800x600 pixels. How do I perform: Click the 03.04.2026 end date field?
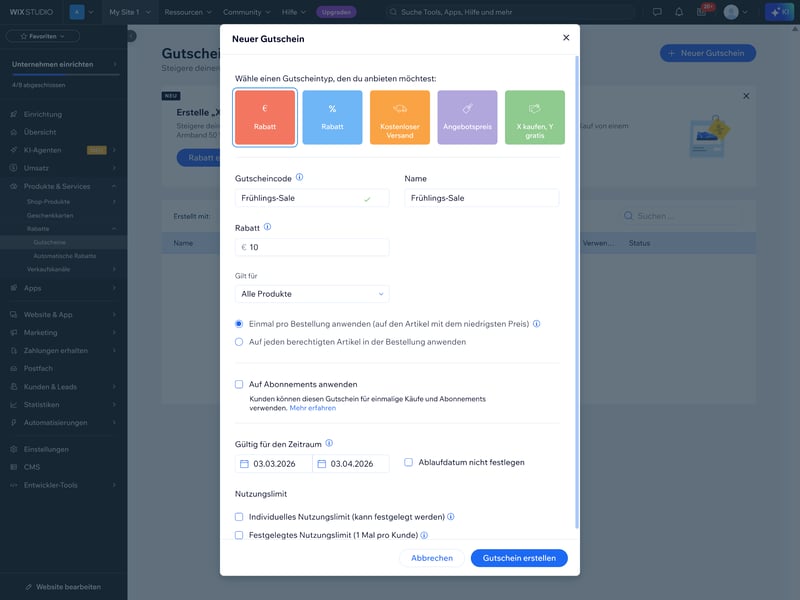(x=351, y=464)
